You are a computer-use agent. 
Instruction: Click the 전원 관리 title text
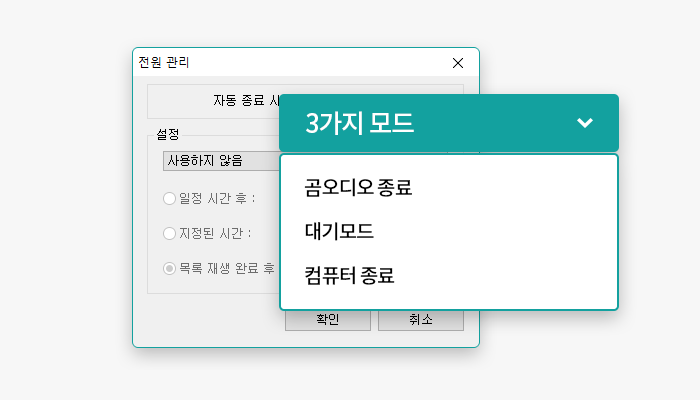[164, 62]
